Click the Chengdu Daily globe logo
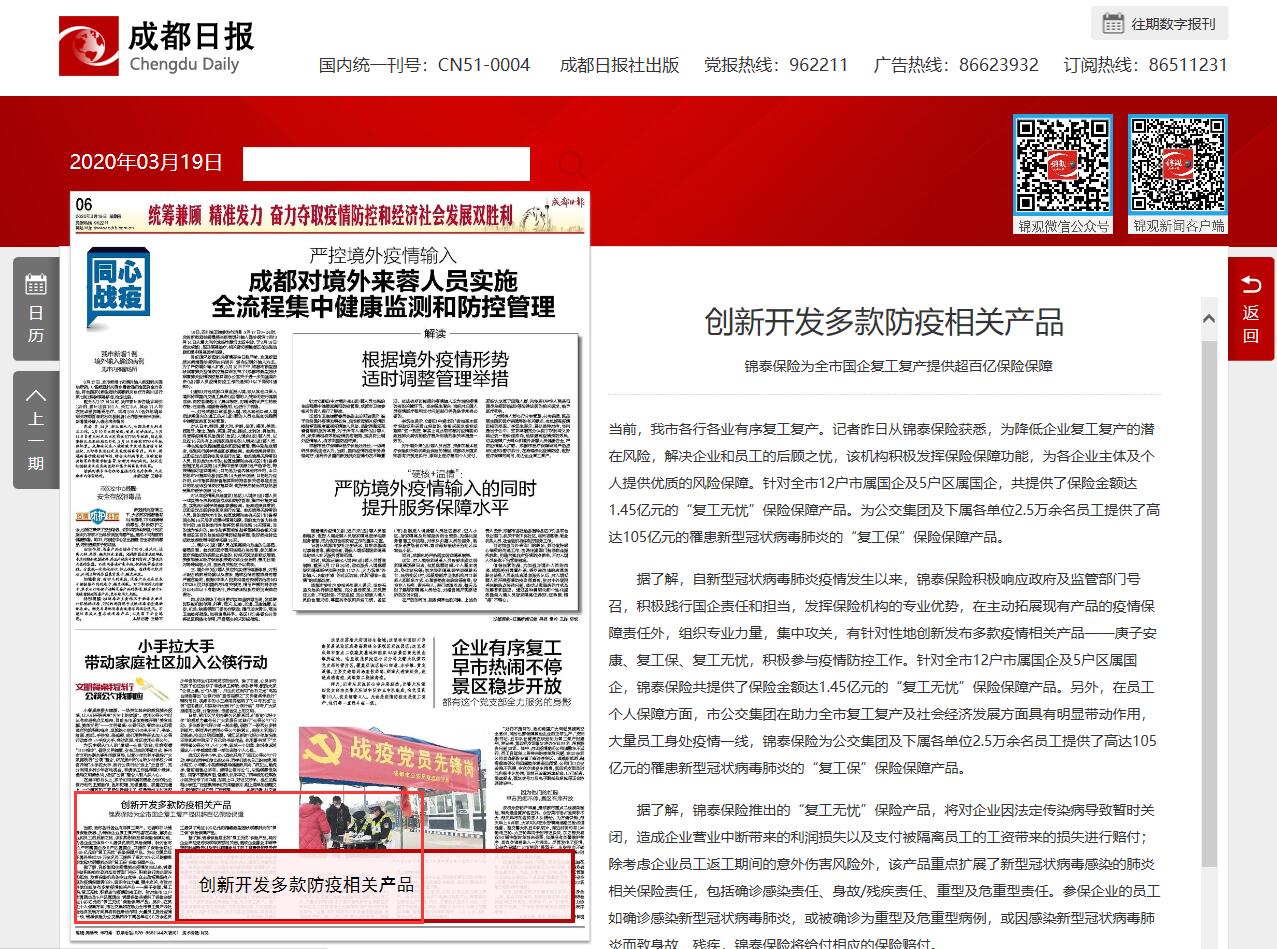This screenshot has width=1277, height=949. (x=90, y=46)
